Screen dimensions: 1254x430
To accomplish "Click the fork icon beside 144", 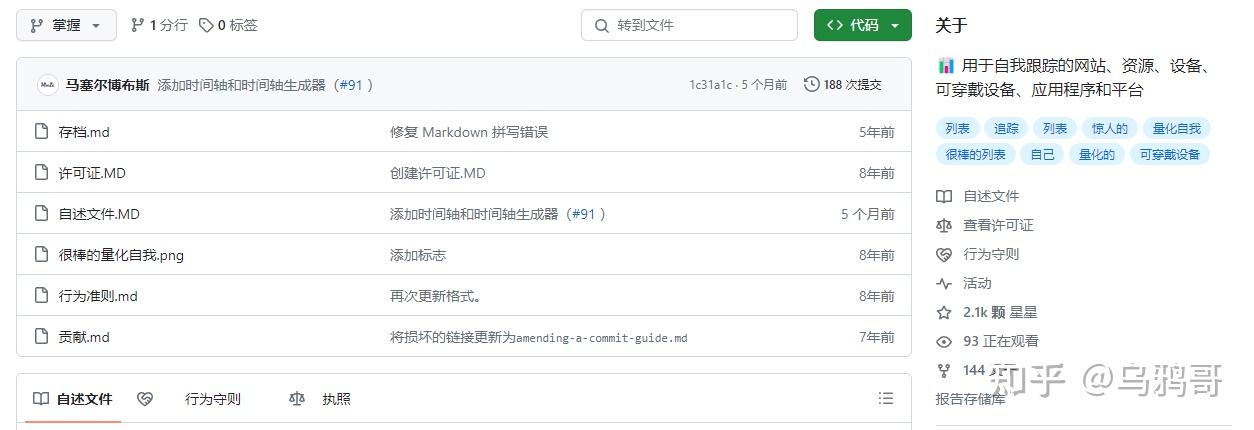I will [944, 370].
